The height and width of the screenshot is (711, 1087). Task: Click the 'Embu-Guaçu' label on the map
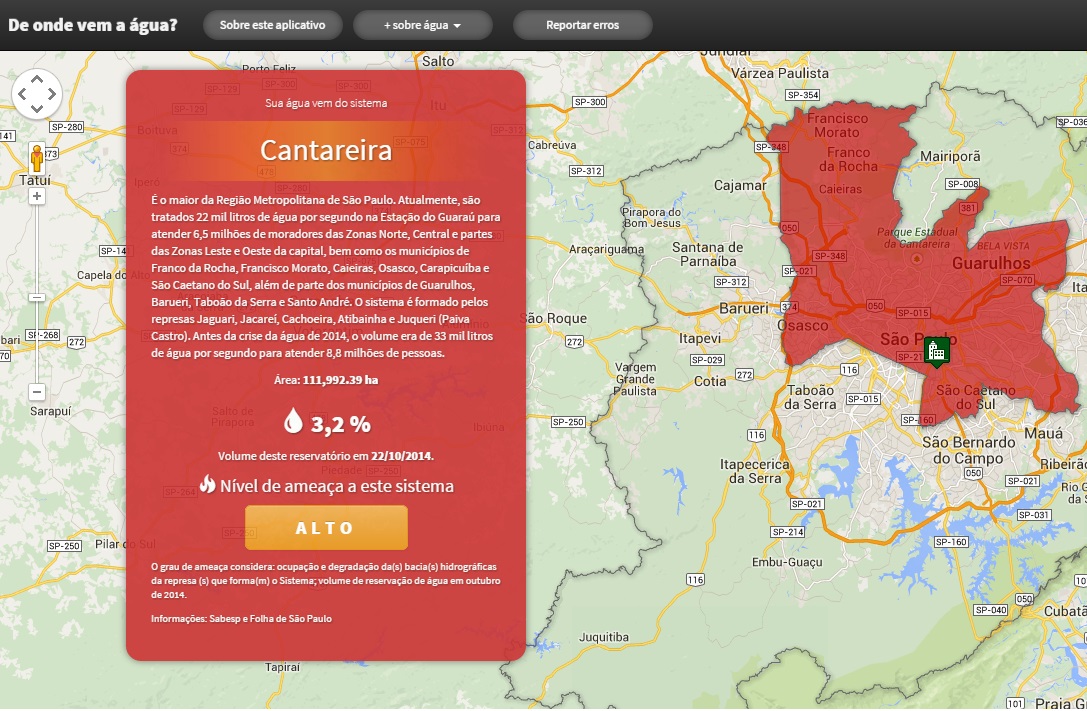coord(787,562)
